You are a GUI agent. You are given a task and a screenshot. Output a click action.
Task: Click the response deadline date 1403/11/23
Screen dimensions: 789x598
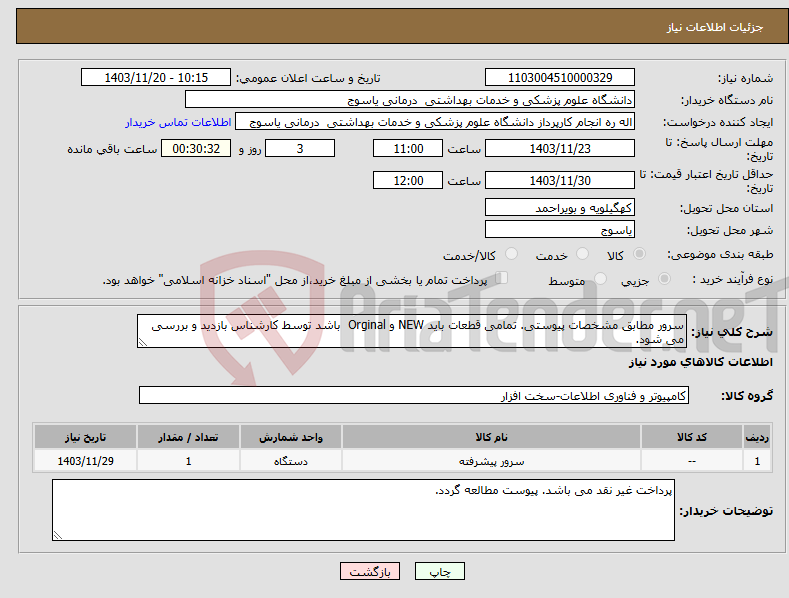click(560, 148)
